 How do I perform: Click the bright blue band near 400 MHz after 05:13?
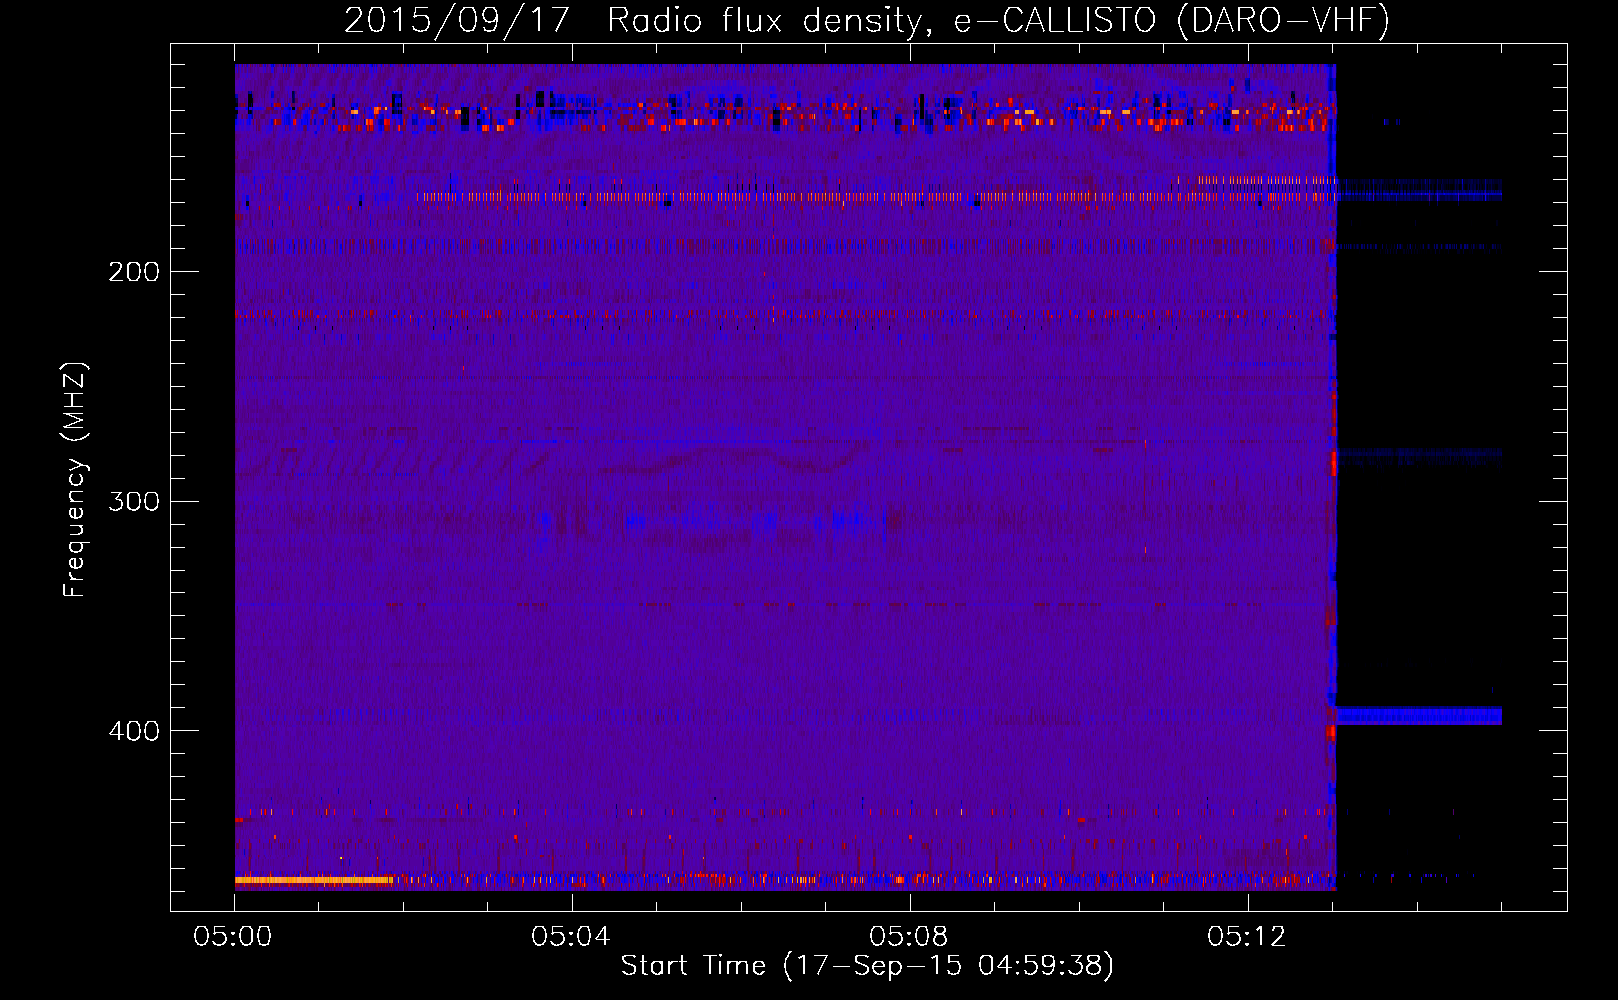(x=1419, y=715)
